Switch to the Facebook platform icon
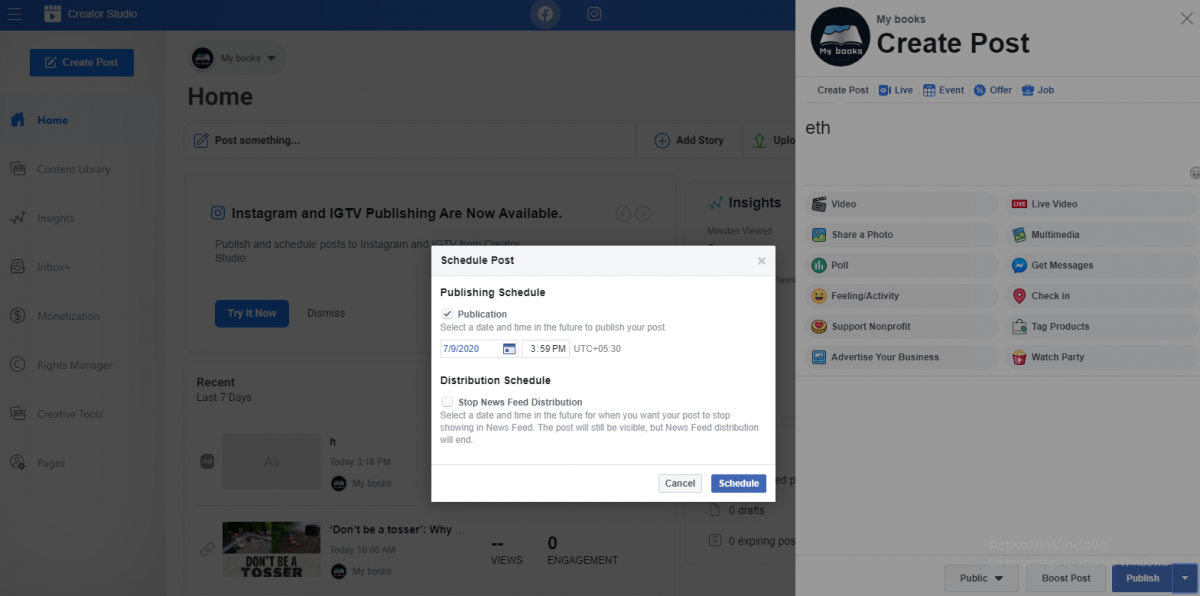The height and width of the screenshot is (596, 1200). tap(545, 14)
